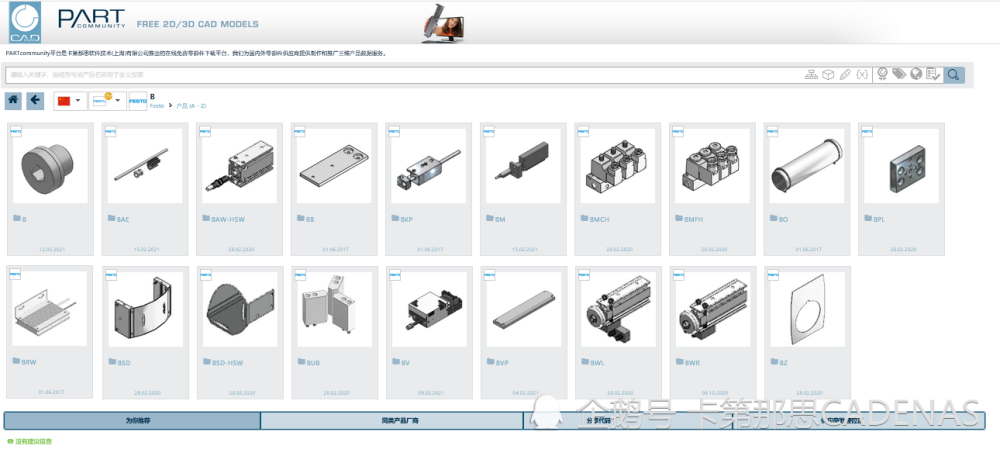1000x449 pixels.
Task: Click the Festo breadcrumb link
Action: [157, 106]
